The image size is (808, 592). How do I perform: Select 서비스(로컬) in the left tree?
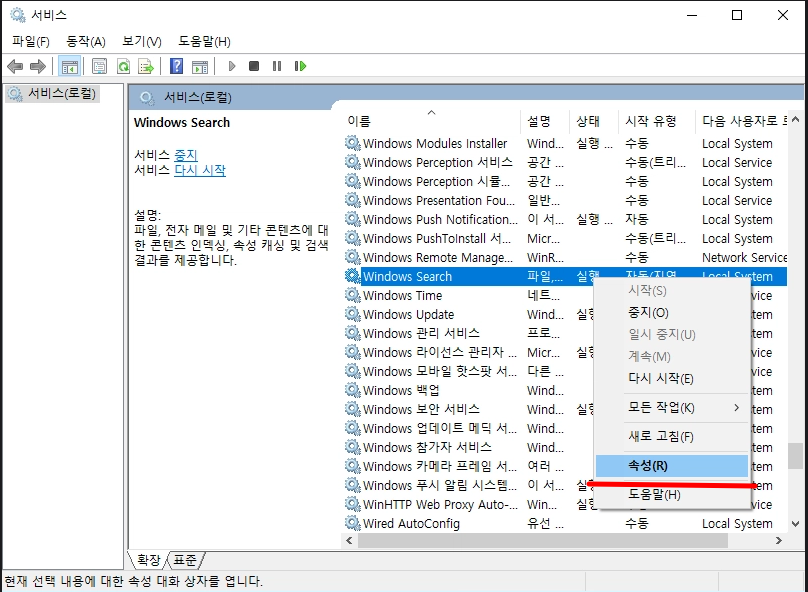52,94
